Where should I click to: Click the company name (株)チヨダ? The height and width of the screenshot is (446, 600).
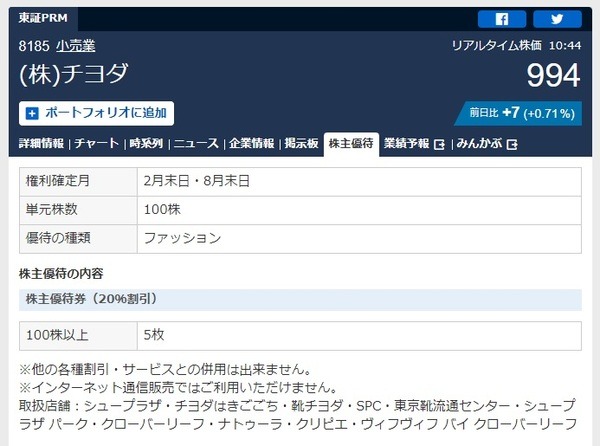(74, 74)
